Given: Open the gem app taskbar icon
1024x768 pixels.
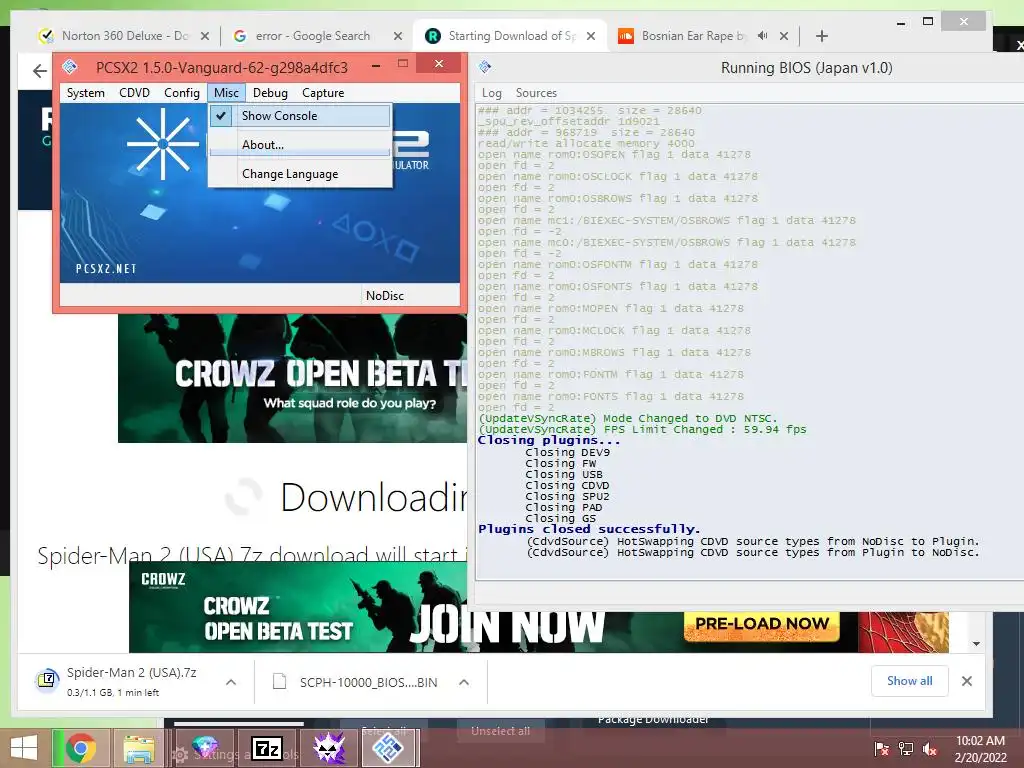Looking at the screenshot, I should (x=204, y=748).
